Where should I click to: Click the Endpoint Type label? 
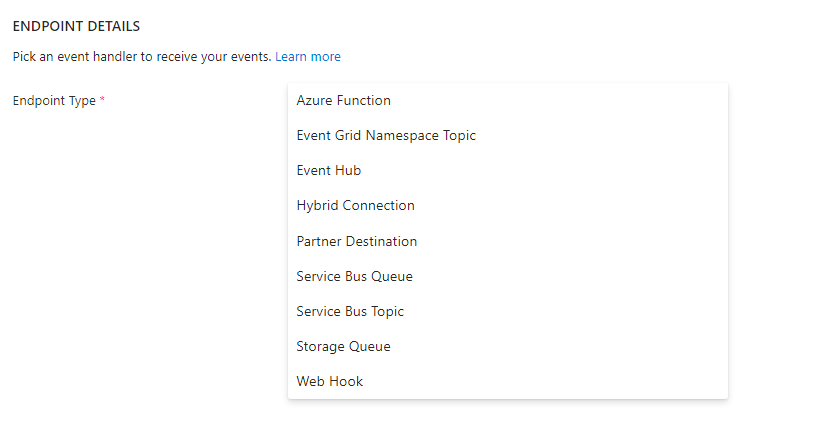(x=54, y=101)
